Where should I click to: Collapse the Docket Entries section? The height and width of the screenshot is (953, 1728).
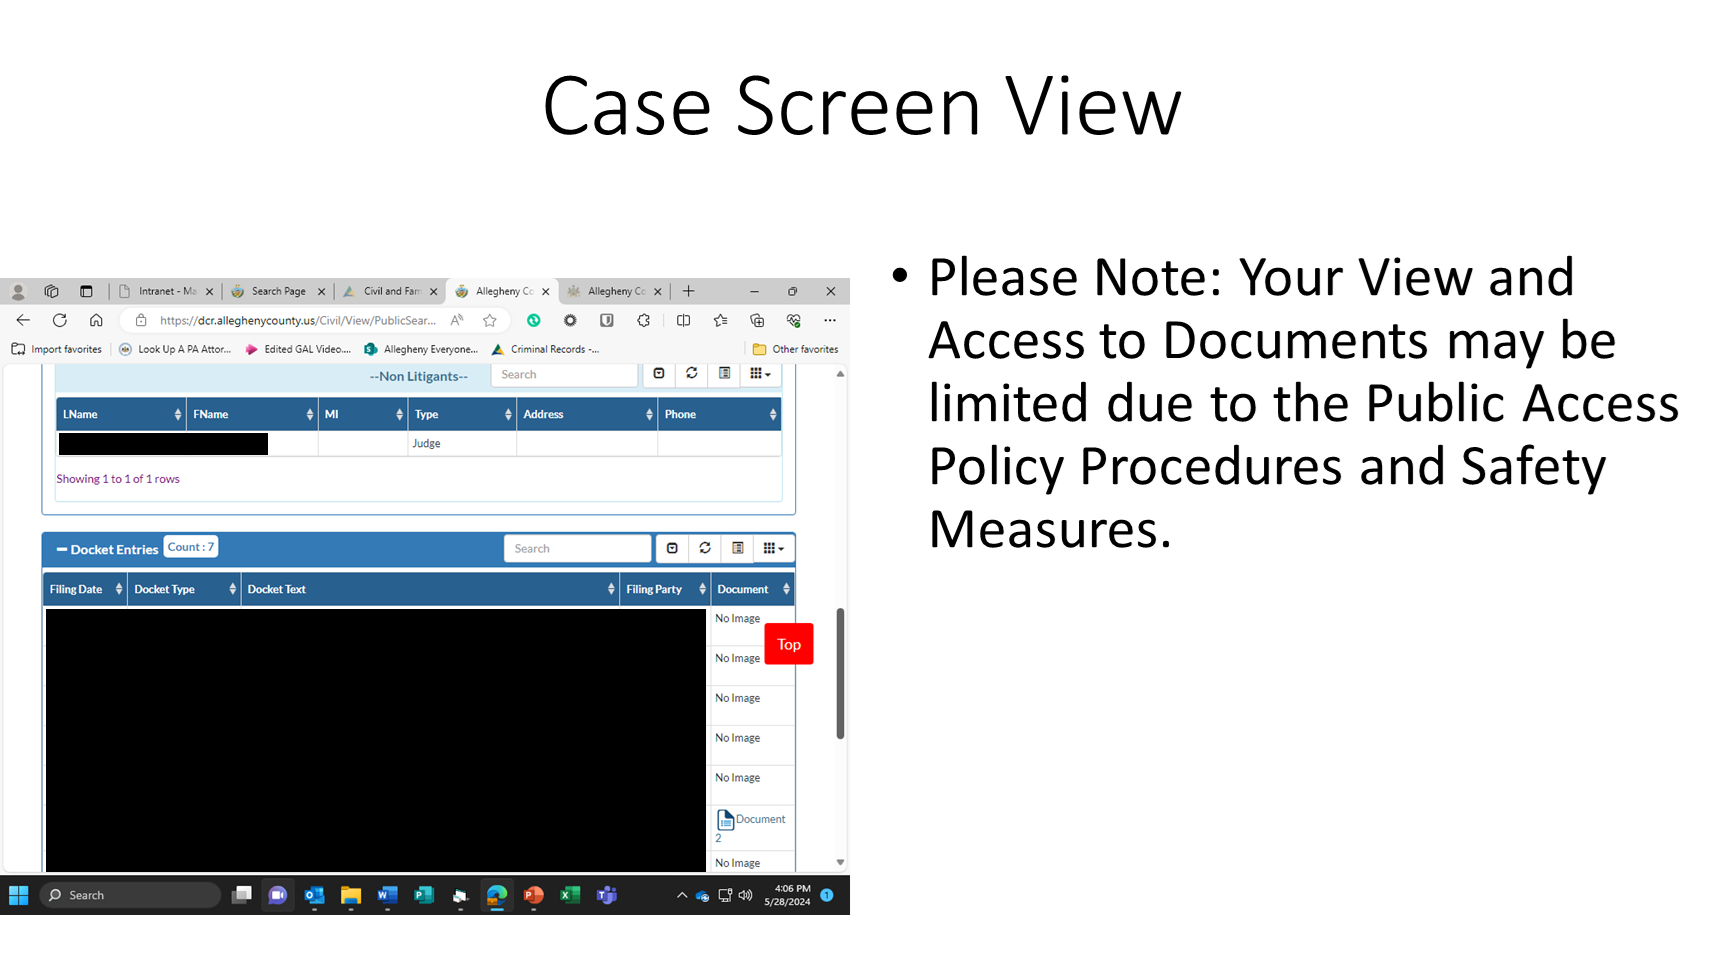click(x=62, y=549)
